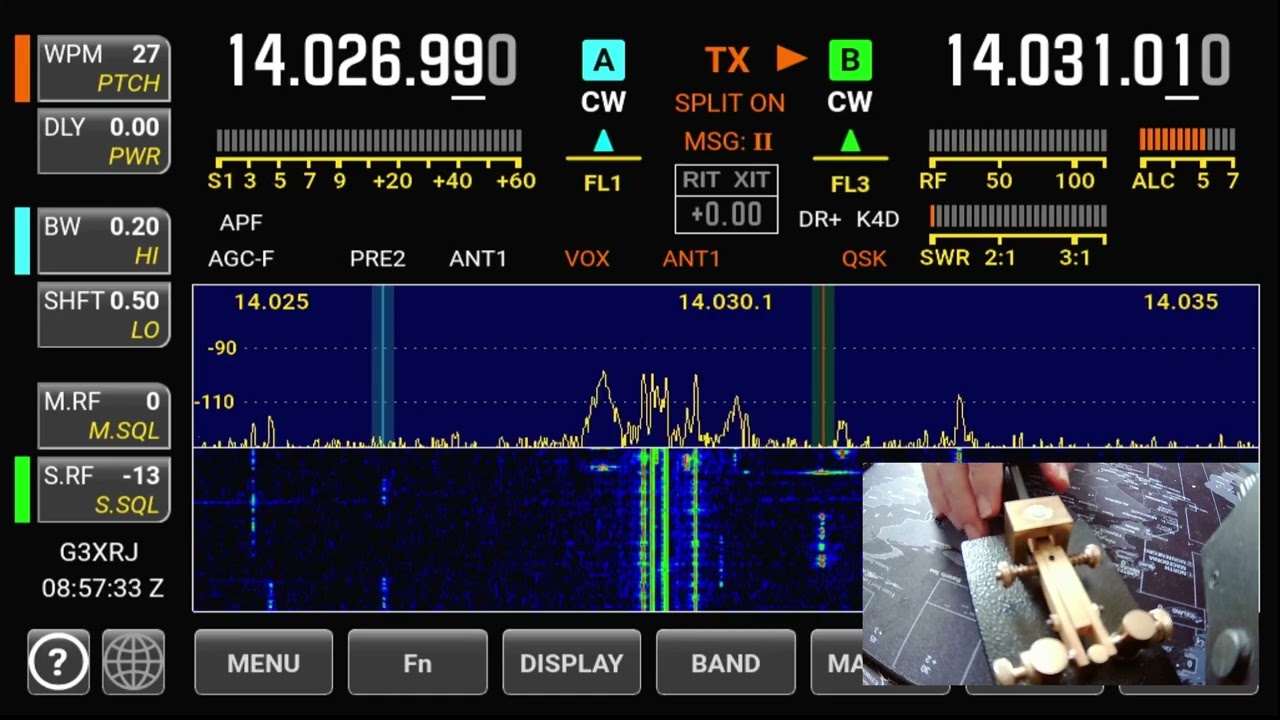The image size is (1280, 720).
Task: Click the 14.030.1 center frequency label
Action: (725, 302)
